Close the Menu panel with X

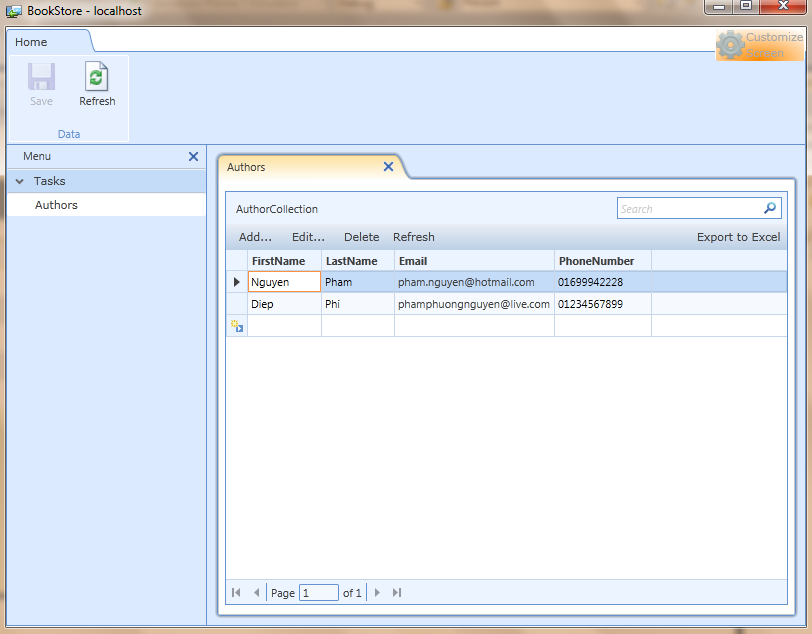193,157
